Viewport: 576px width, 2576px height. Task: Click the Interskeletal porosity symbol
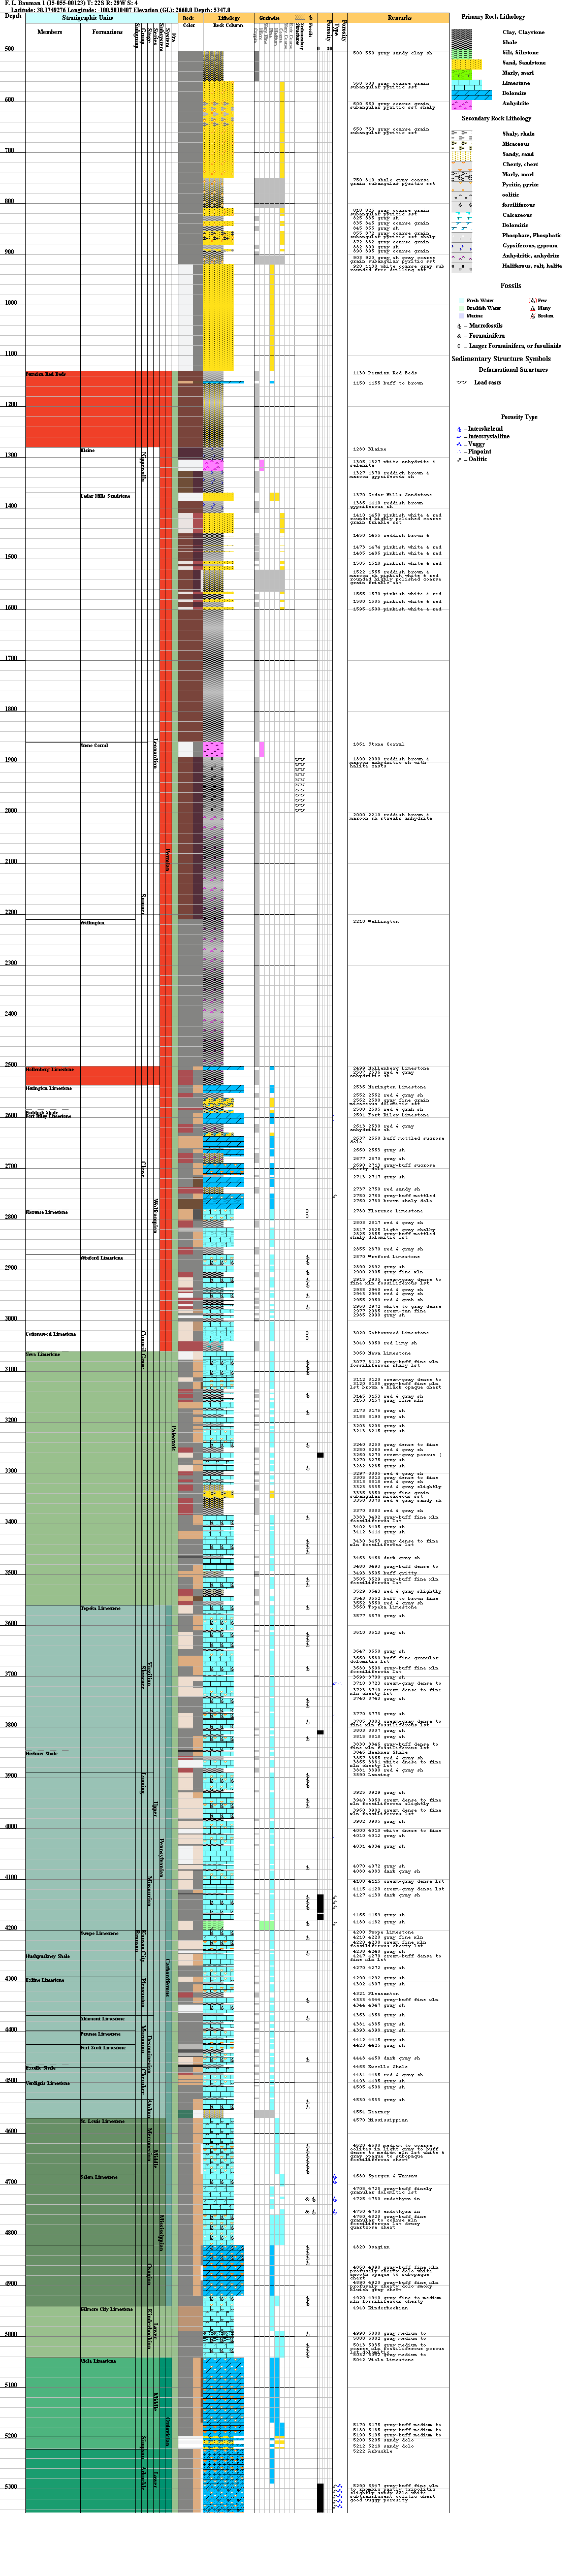[459, 429]
